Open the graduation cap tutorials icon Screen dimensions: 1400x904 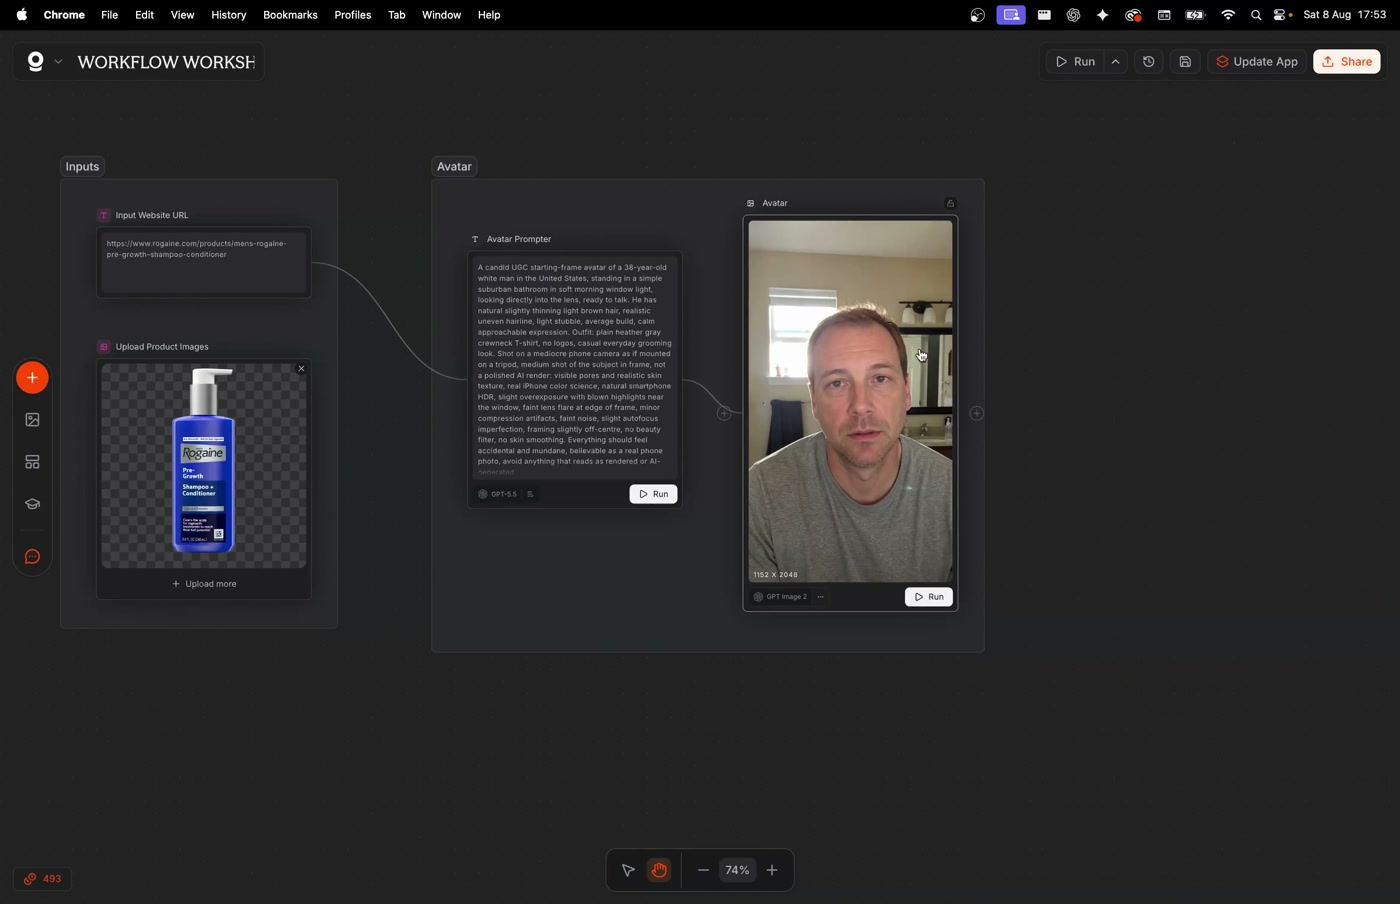click(x=32, y=504)
